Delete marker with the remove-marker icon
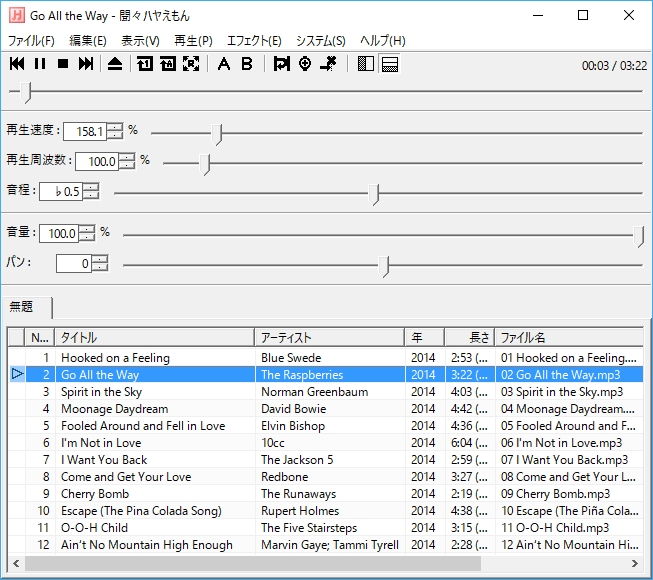The image size is (653, 580). pos(328,64)
